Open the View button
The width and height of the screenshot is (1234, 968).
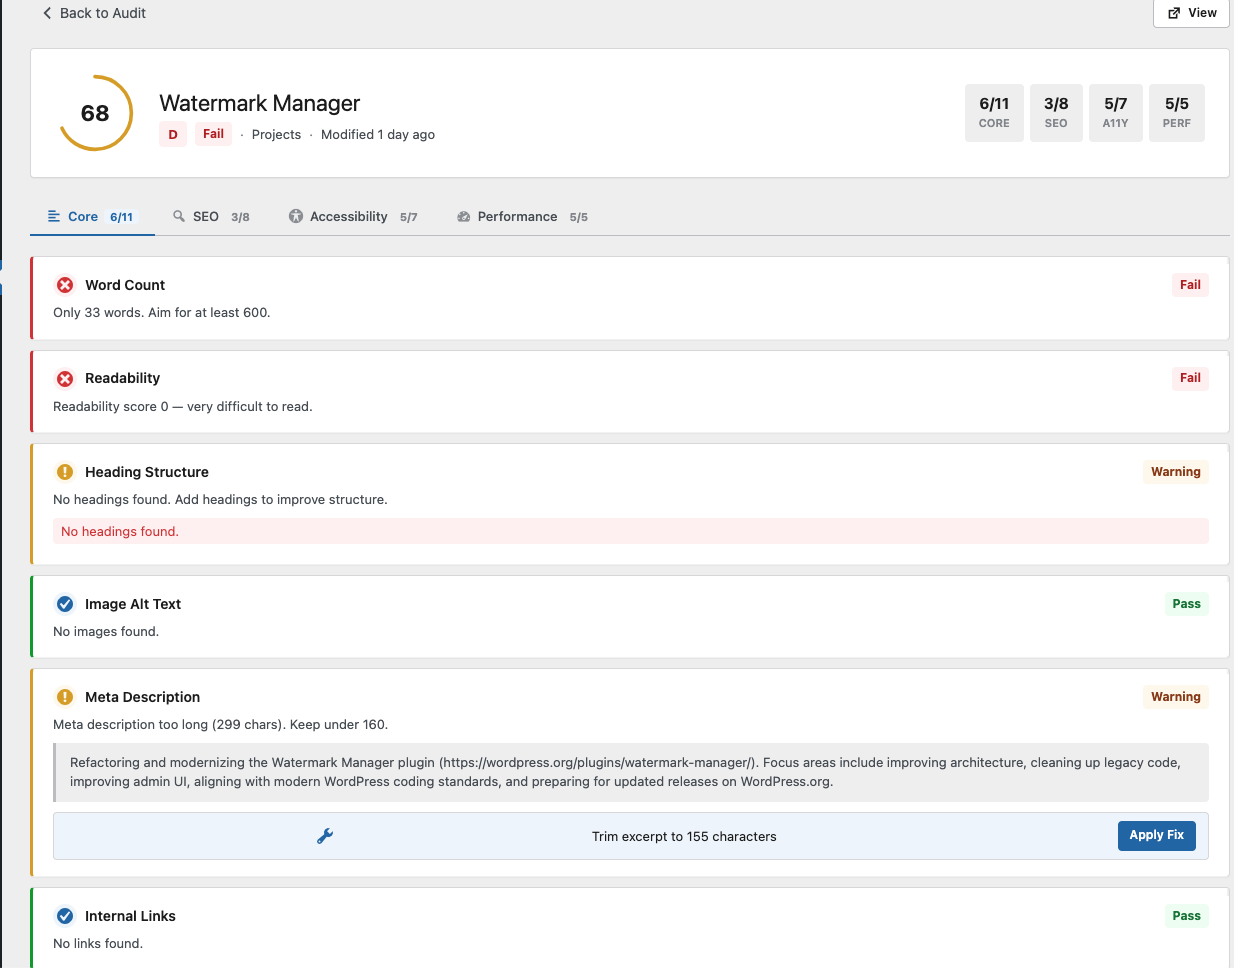click(1191, 13)
